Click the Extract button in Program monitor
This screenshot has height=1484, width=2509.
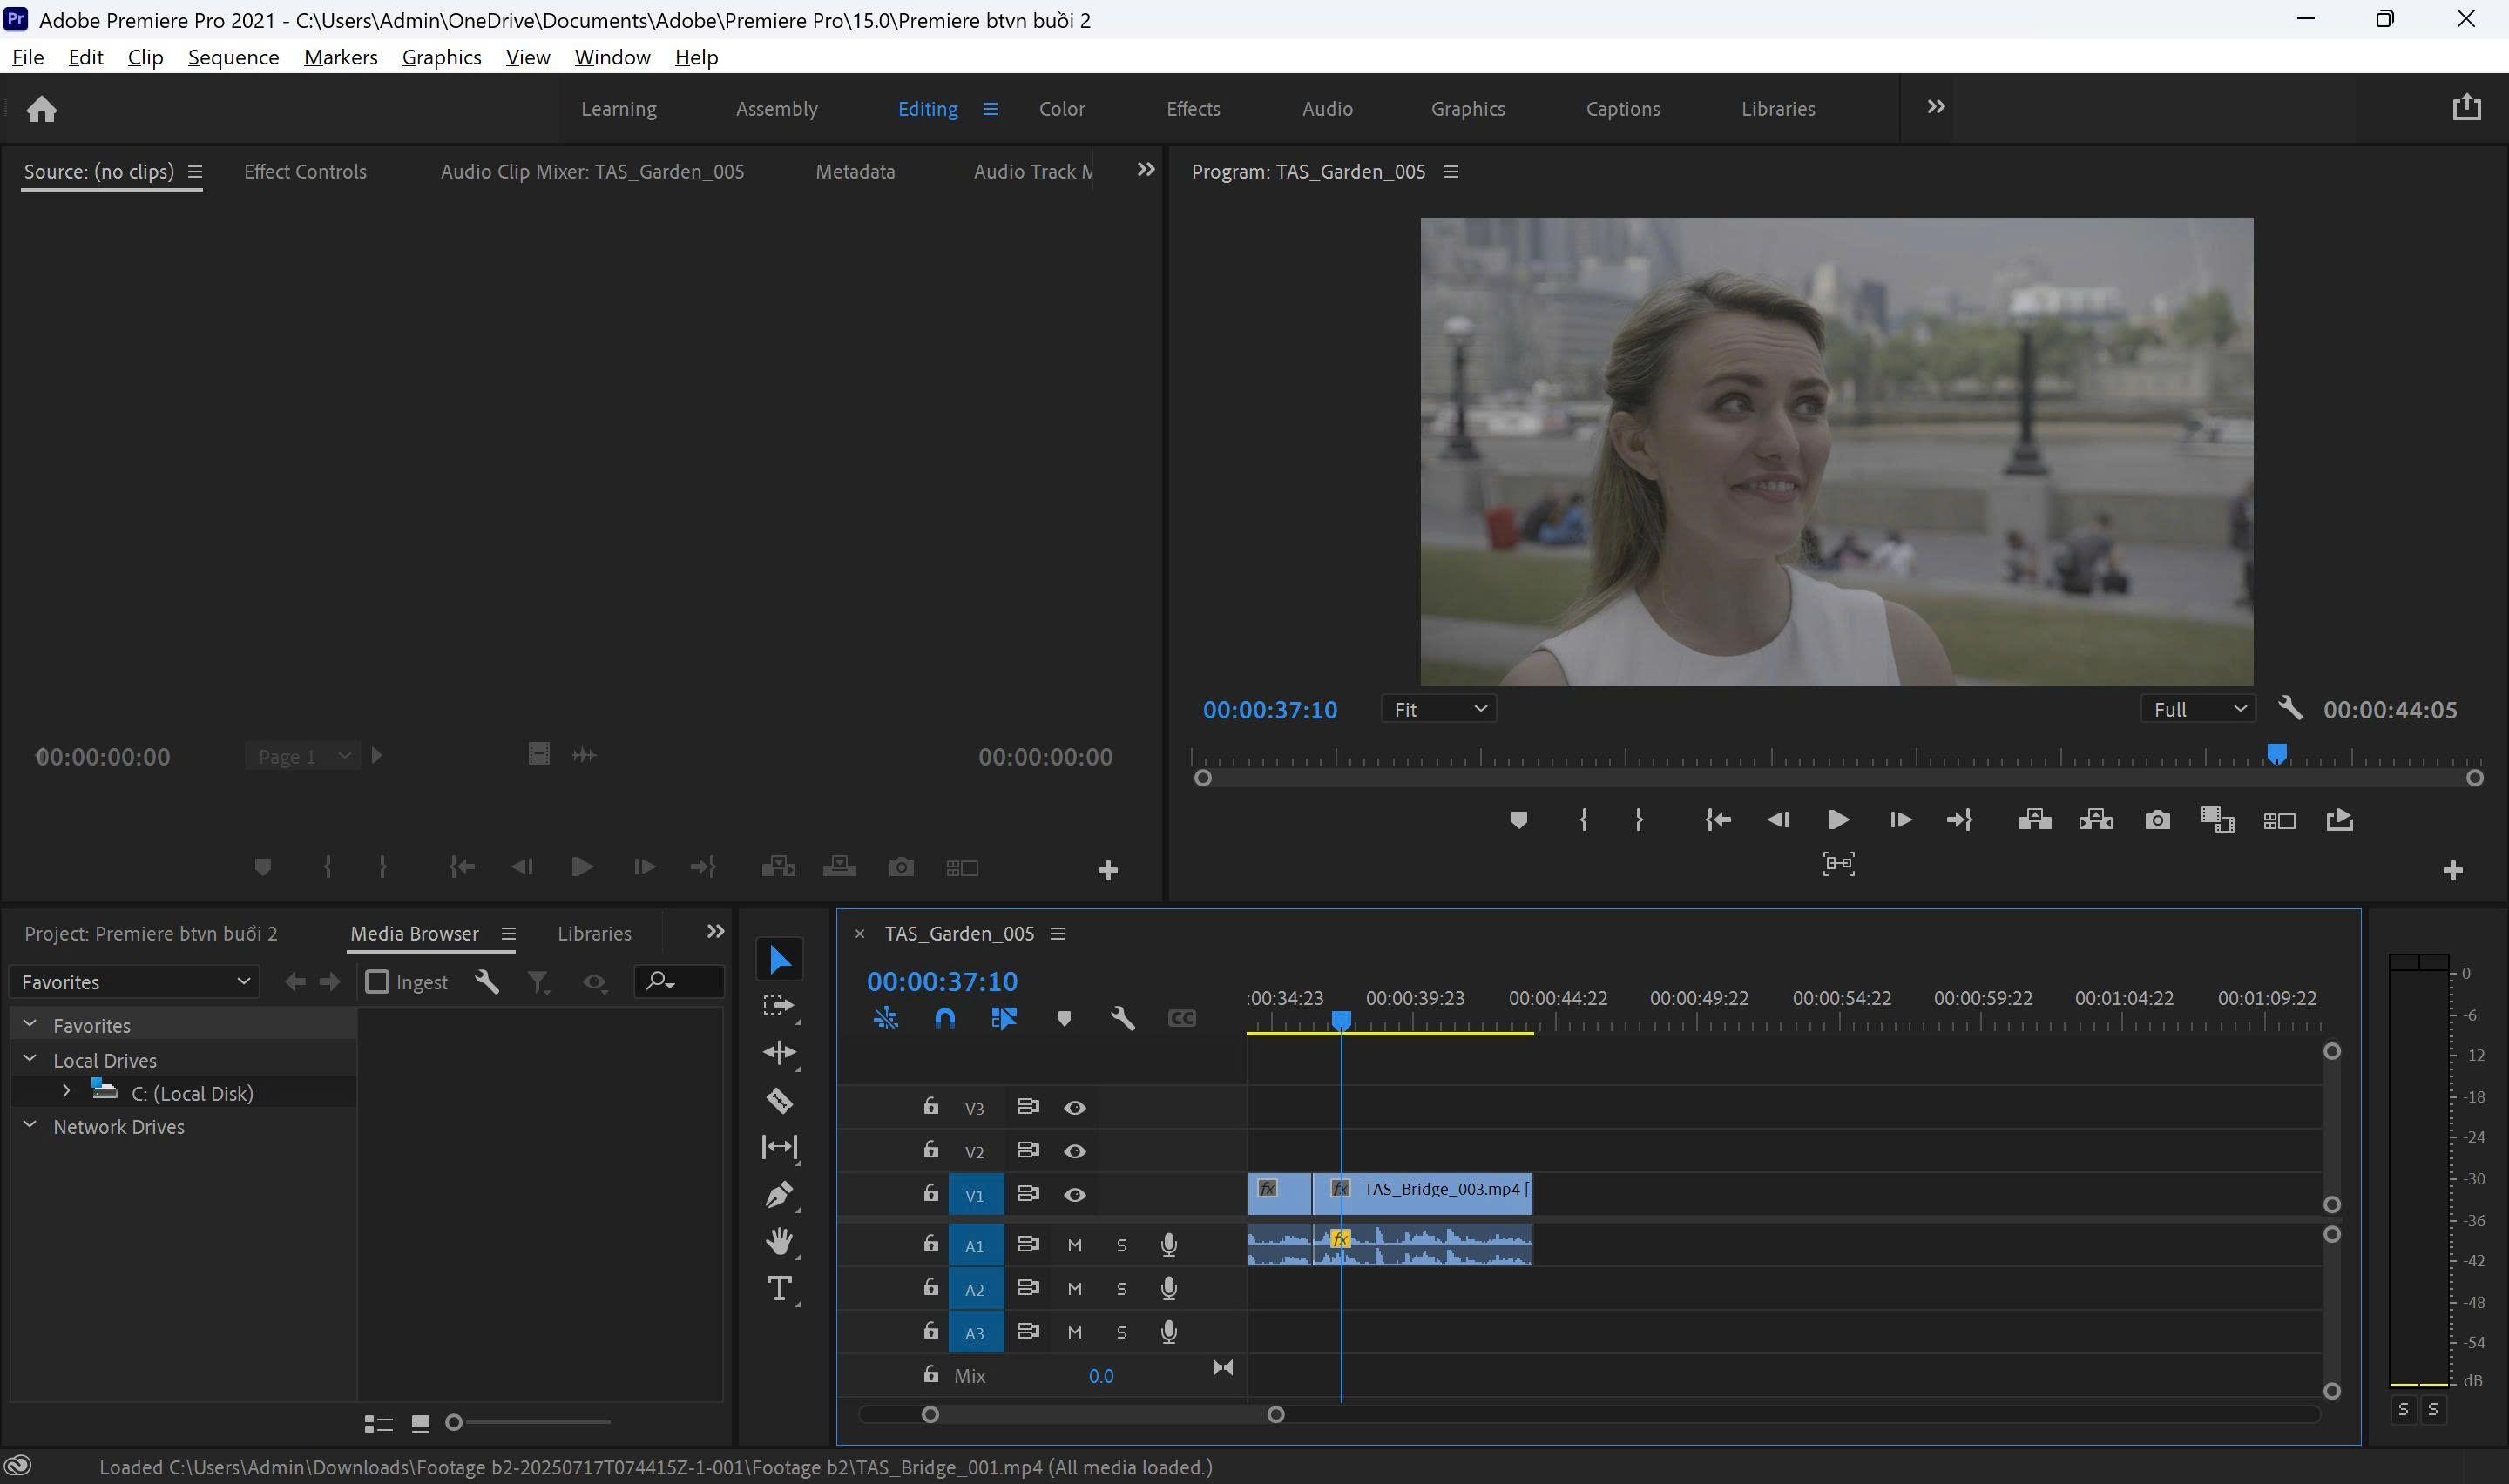tap(2095, 820)
